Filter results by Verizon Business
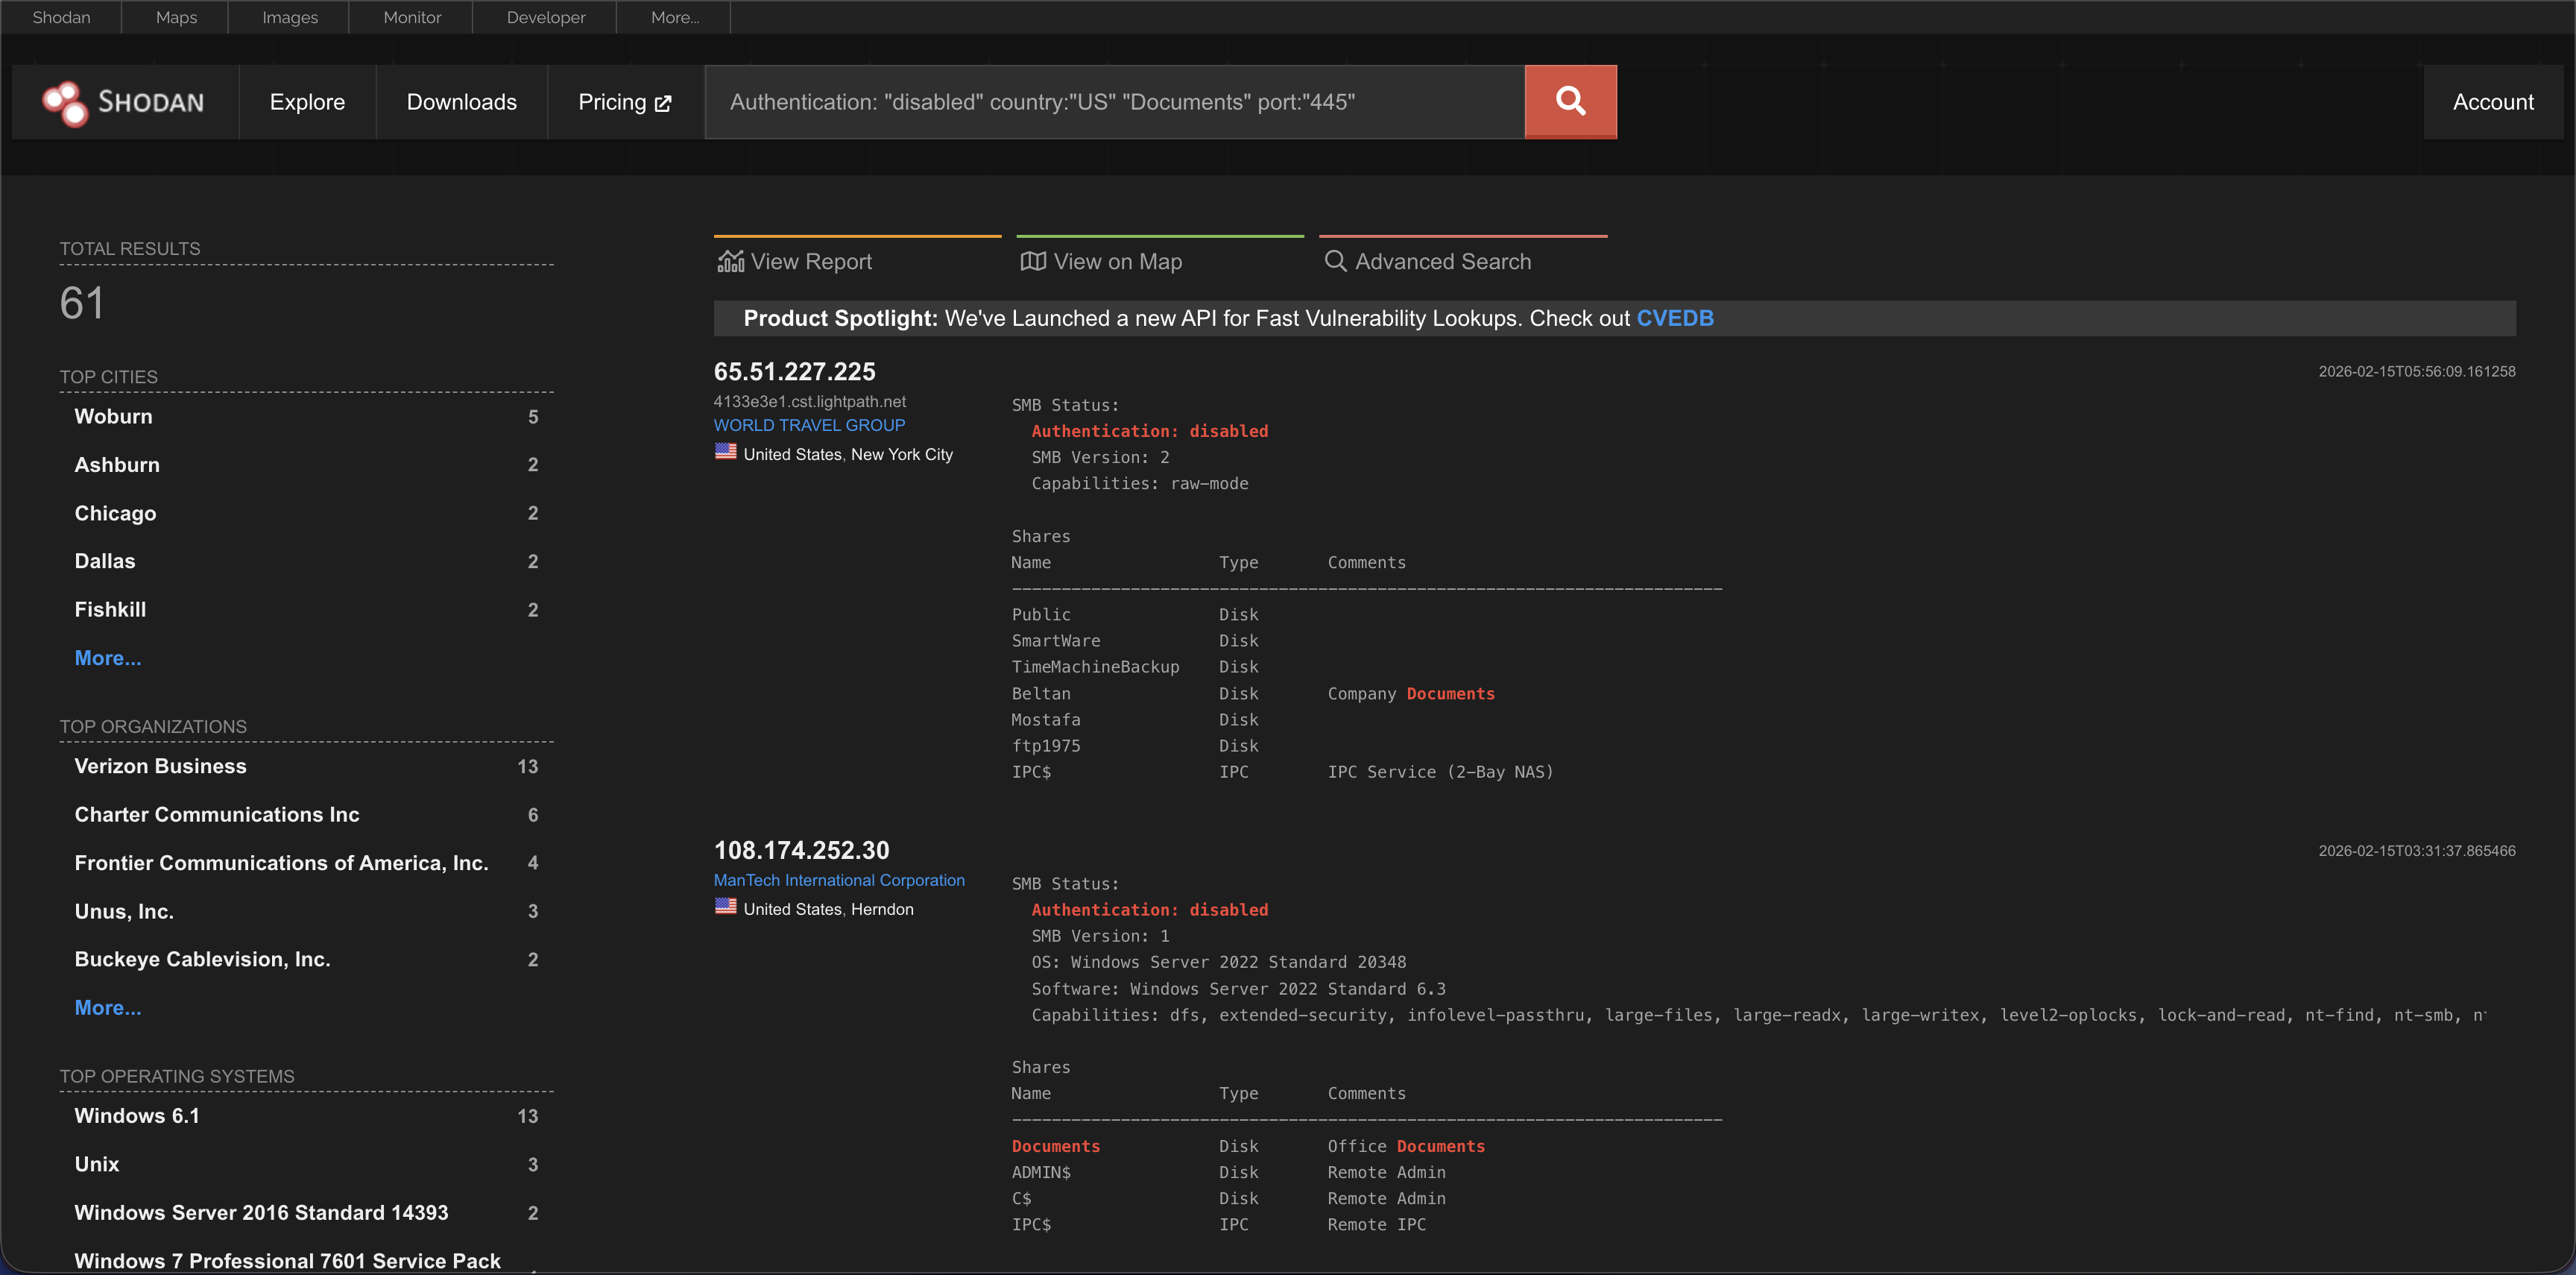This screenshot has height=1275, width=2576. [160, 766]
